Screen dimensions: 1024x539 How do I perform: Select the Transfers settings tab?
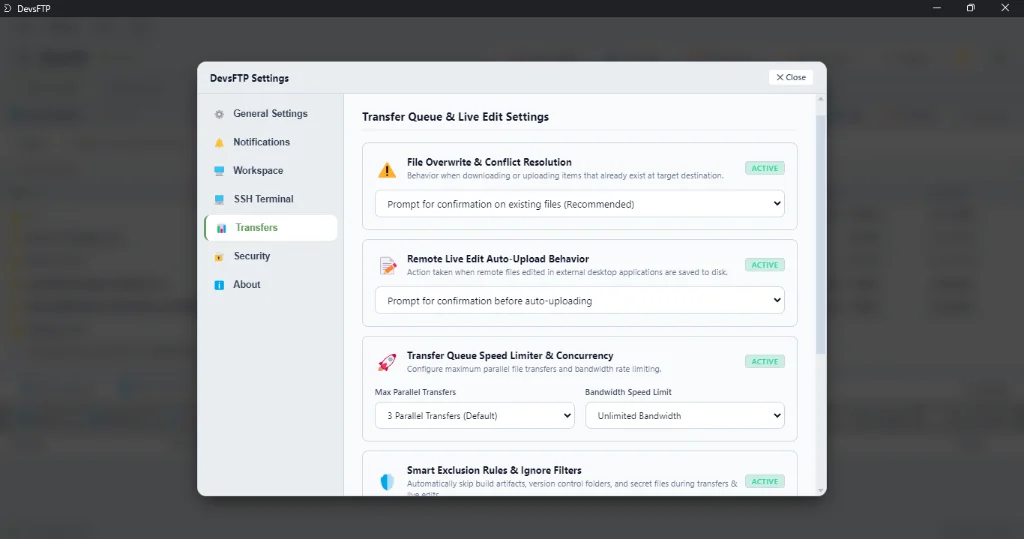pyautogui.click(x=270, y=227)
